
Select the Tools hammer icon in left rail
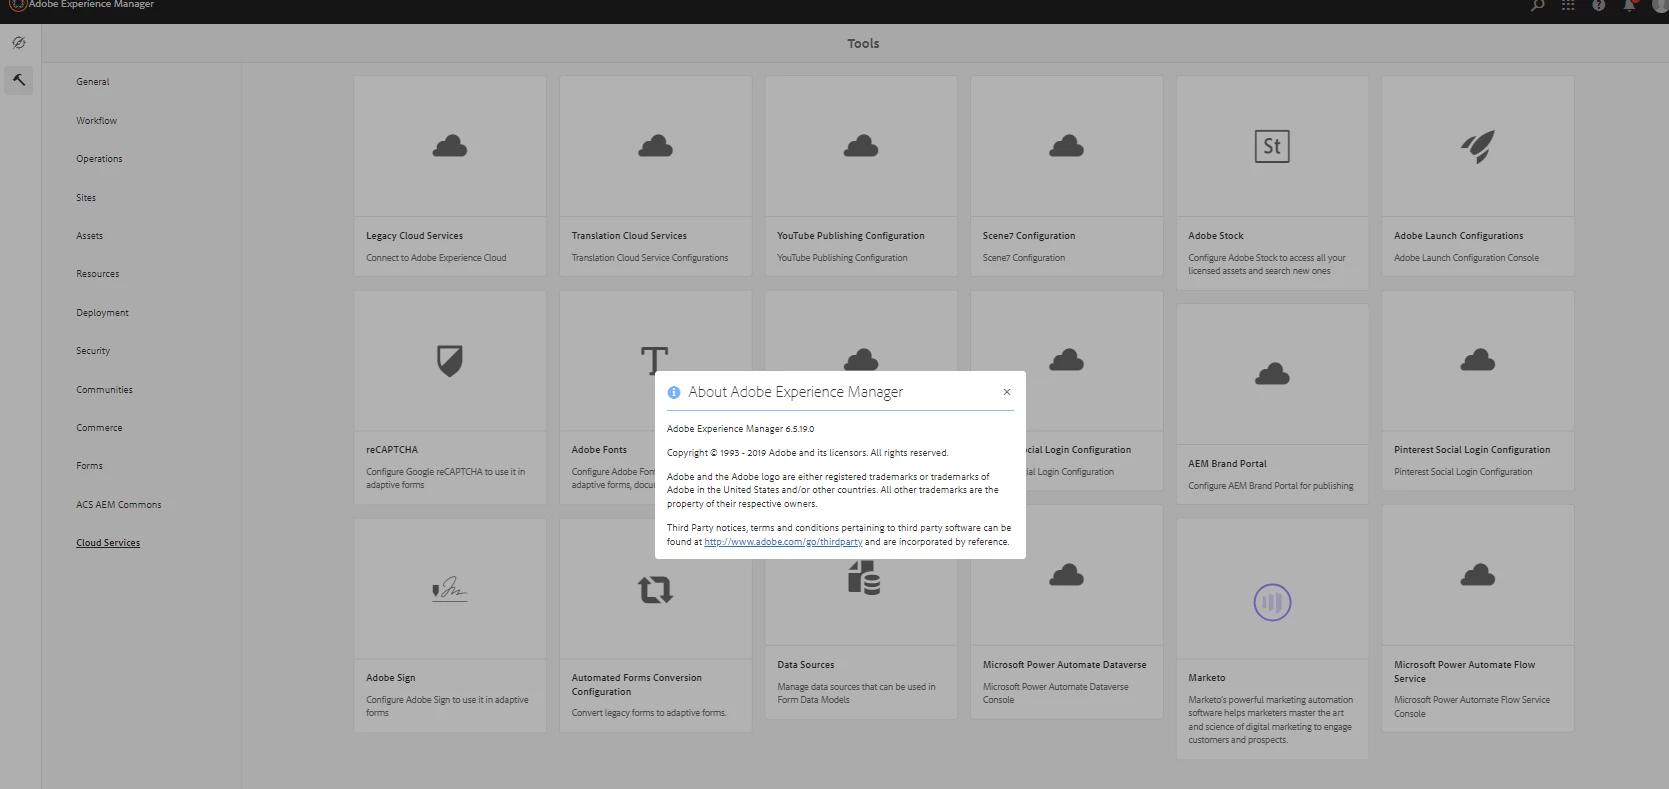coord(19,80)
